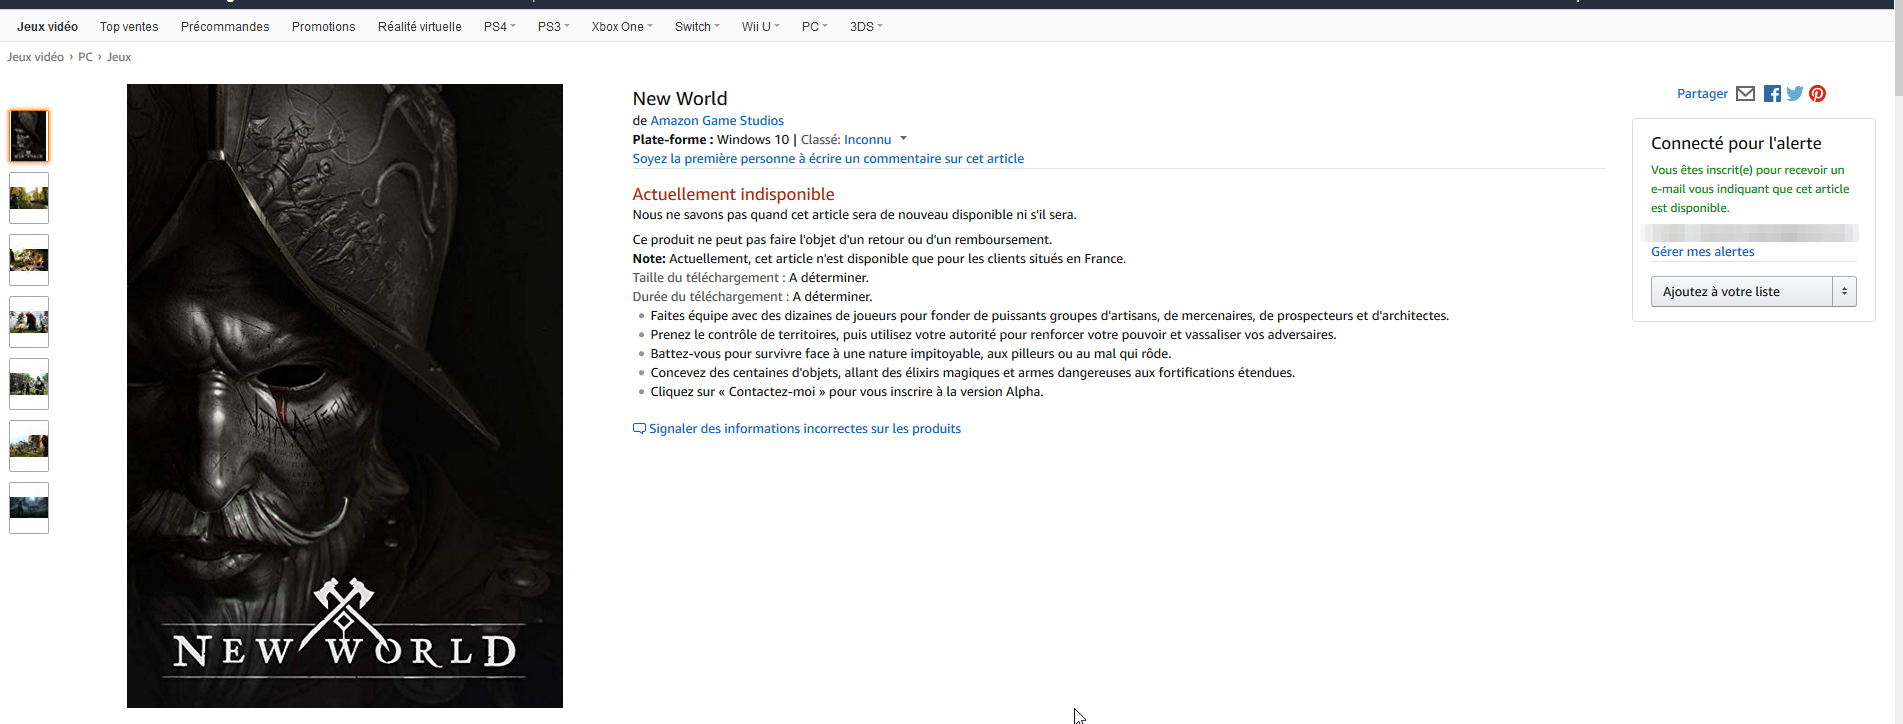Share this product on Facebook

[1772, 94]
